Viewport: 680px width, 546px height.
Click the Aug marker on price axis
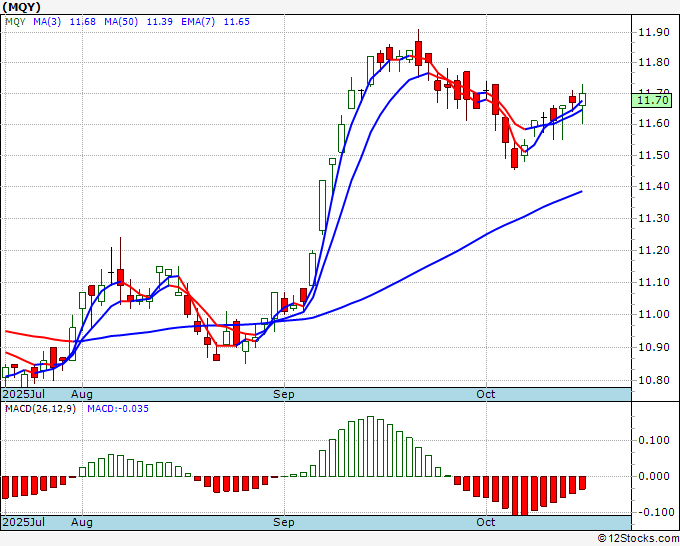pyautogui.click(x=81, y=395)
